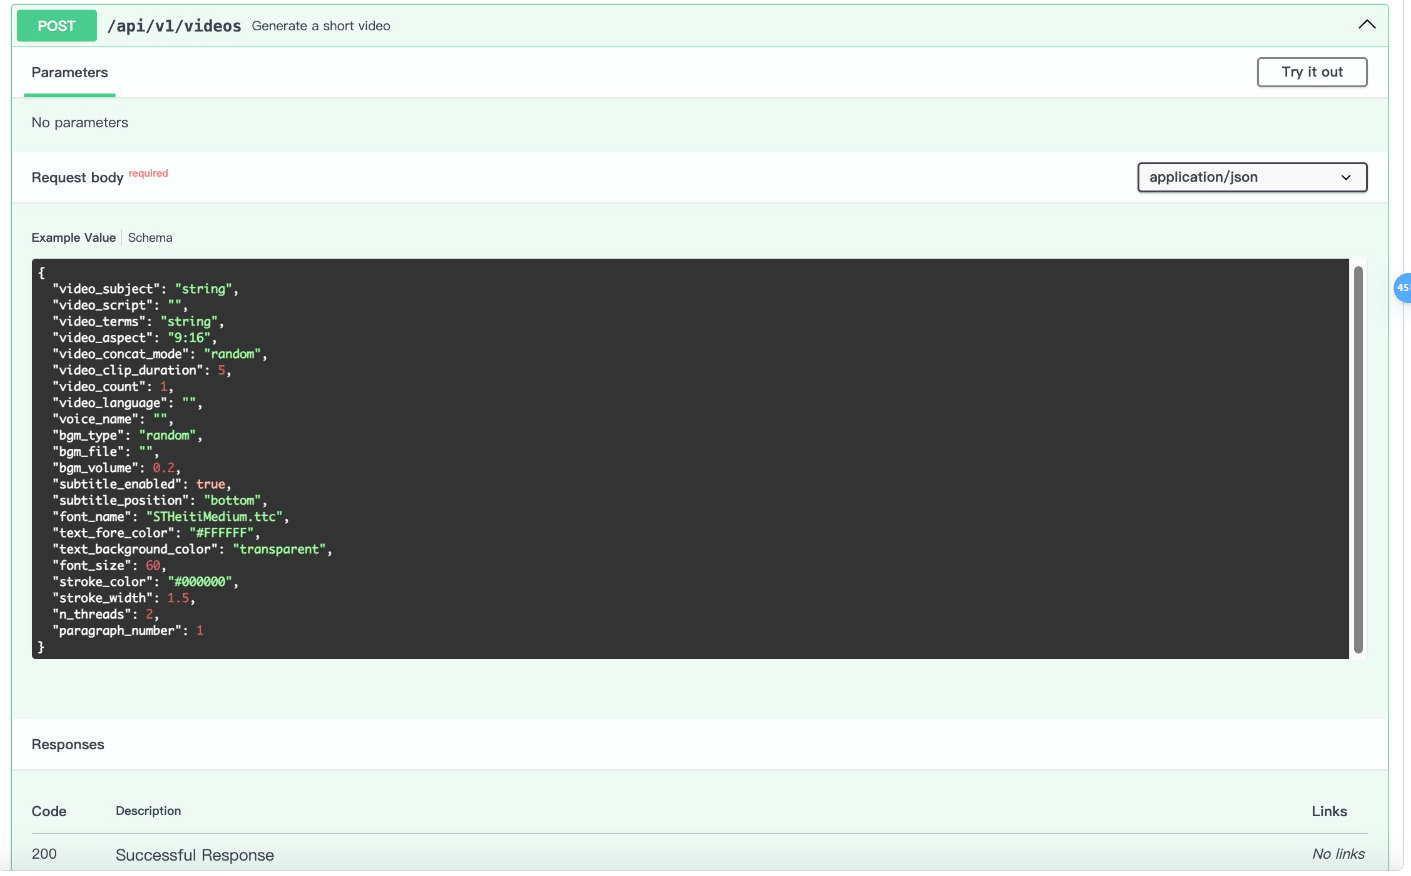The image size is (1411, 876).
Task: Click the example code block scrollbar
Action: [1358, 459]
